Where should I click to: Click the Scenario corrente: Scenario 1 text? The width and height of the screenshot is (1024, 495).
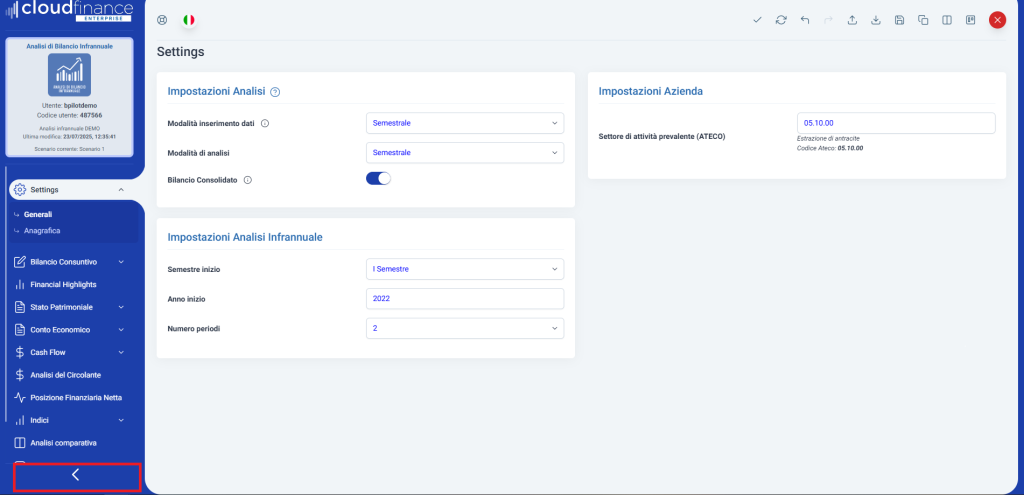pos(69,150)
